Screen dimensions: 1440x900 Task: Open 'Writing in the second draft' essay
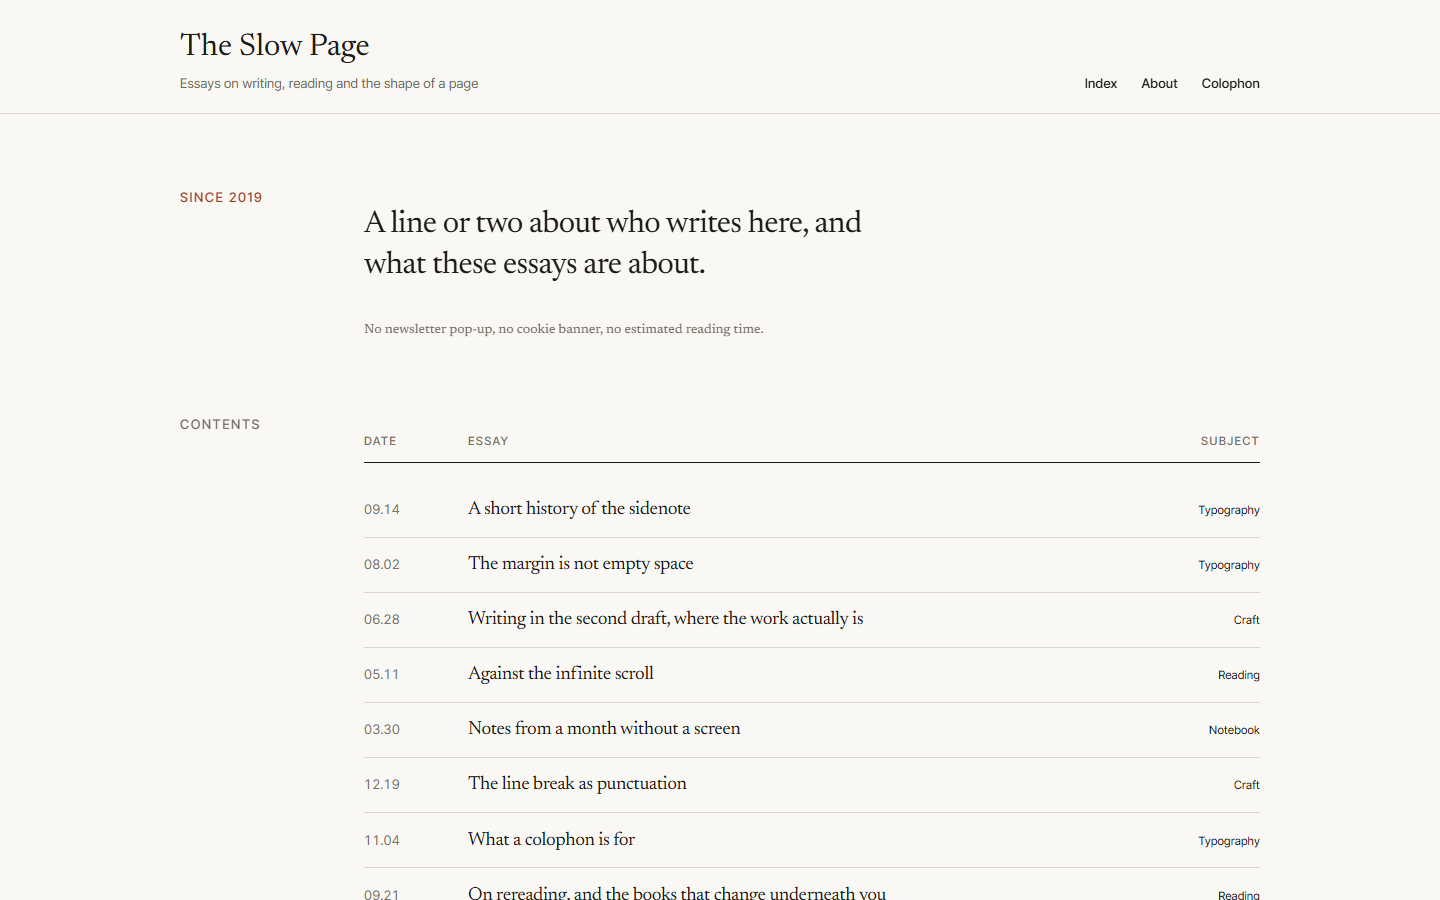coord(665,618)
